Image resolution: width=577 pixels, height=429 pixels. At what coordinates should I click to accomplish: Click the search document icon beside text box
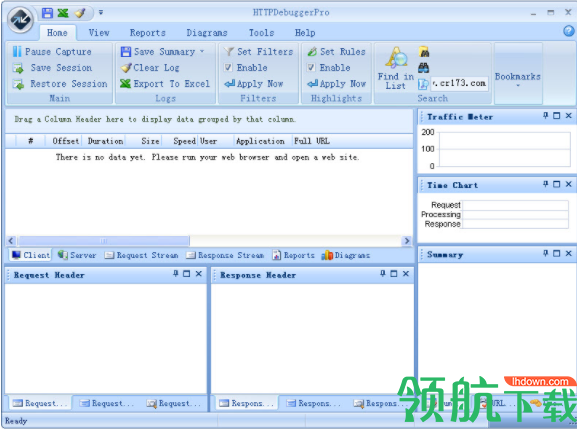[x=423, y=84]
